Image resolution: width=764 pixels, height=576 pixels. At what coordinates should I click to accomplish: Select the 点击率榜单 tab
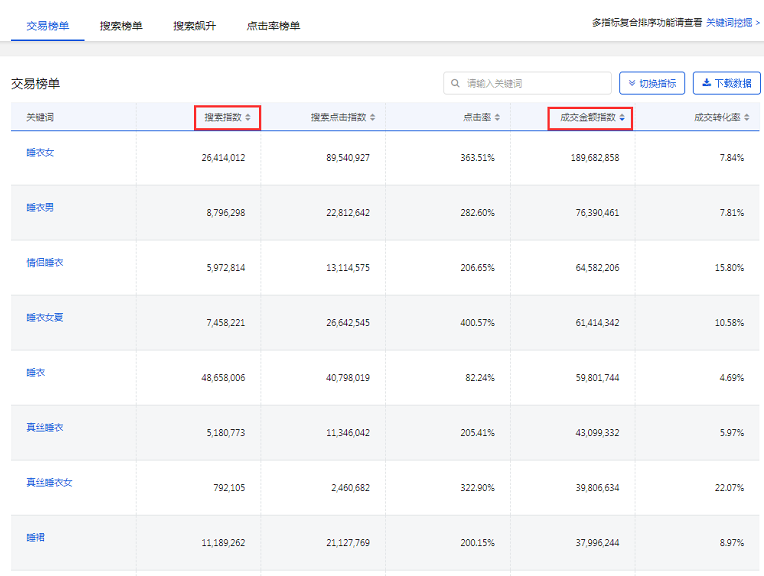tap(273, 26)
